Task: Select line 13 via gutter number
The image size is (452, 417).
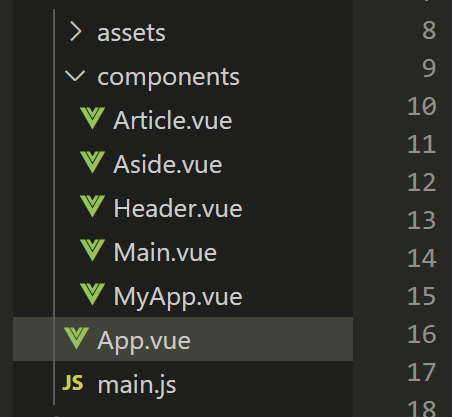Action: pyautogui.click(x=422, y=220)
